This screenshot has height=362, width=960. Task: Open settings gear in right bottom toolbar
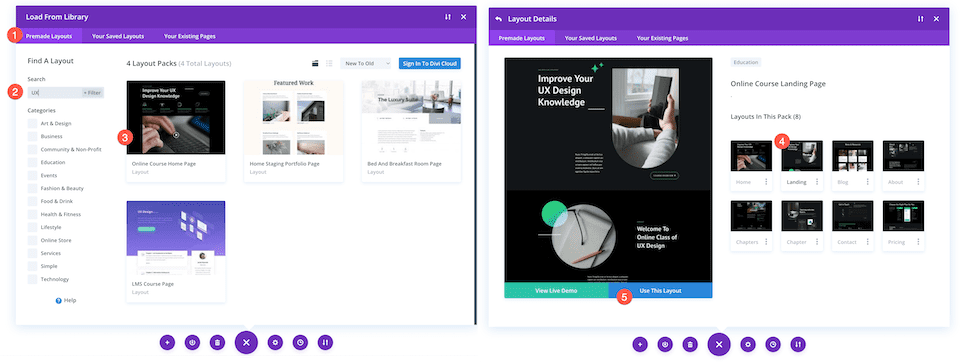(x=748, y=345)
